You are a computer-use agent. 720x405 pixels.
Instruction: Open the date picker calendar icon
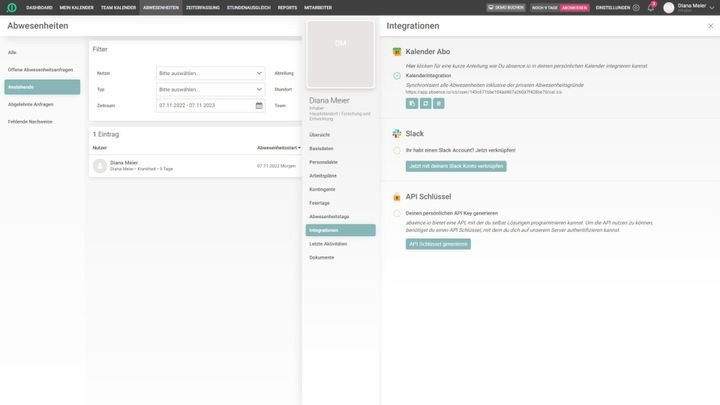(259, 105)
